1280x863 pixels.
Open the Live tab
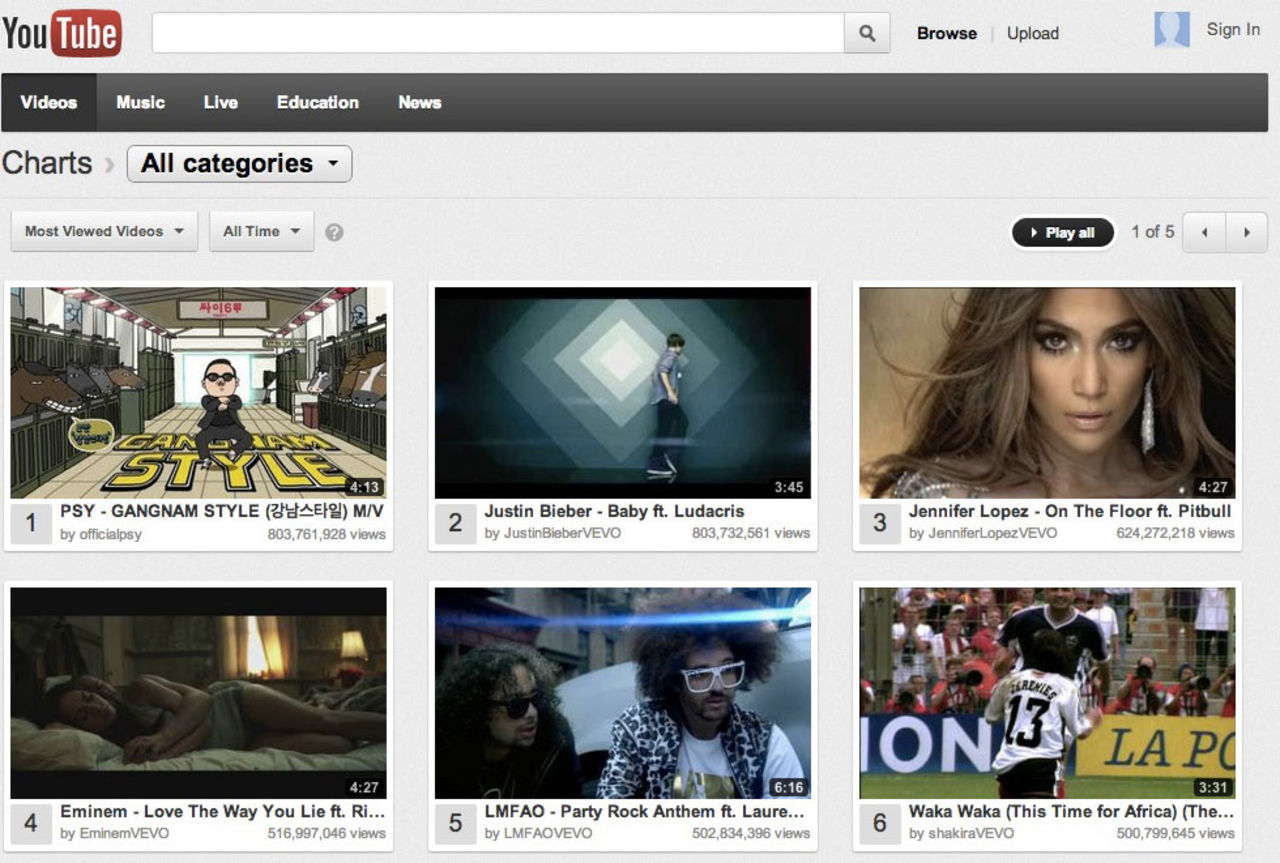tap(220, 102)
